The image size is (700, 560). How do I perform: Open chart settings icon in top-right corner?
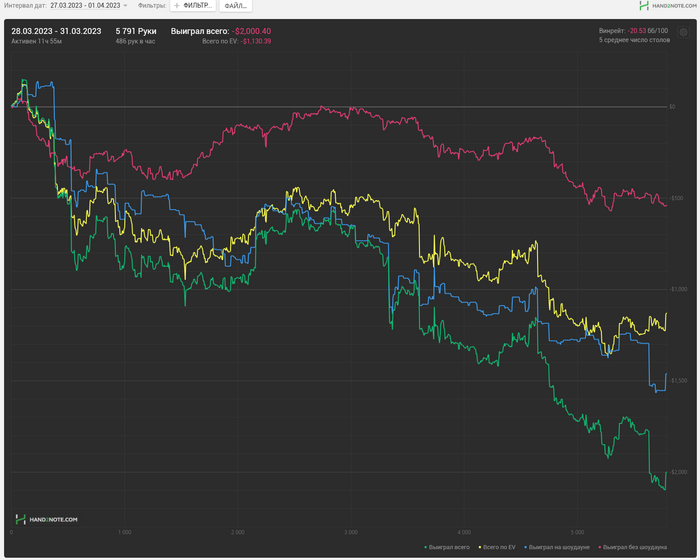click(x=683, y=33)
